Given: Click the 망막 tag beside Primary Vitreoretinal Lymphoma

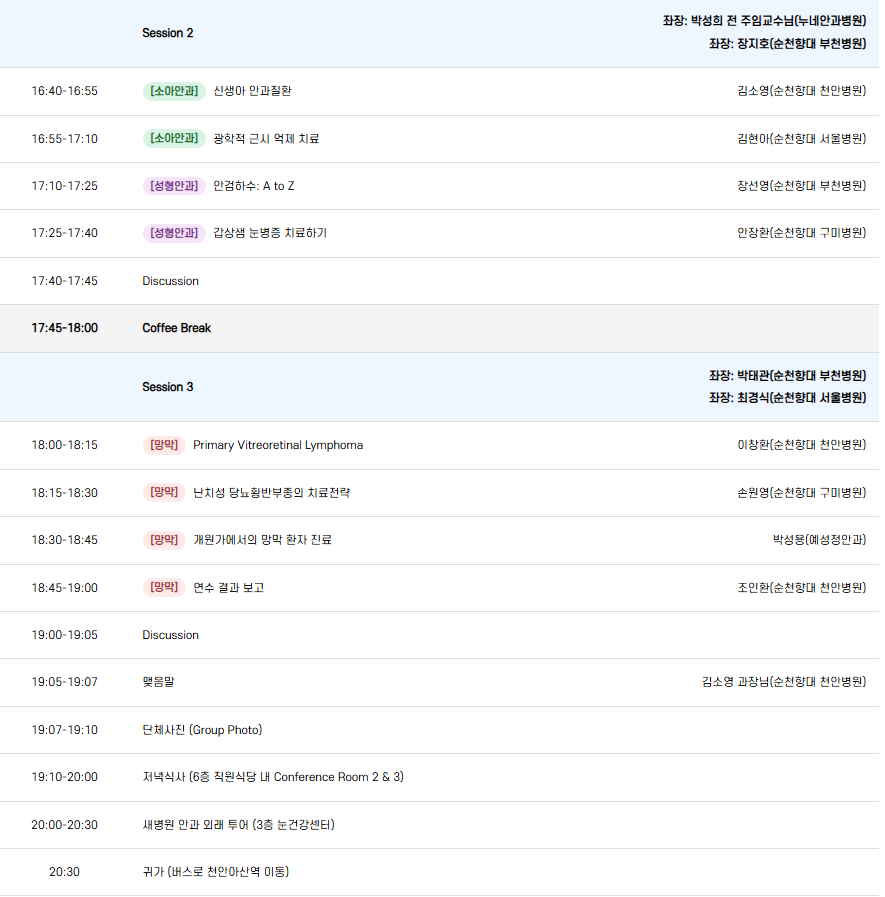Looking at the screenshot, I should (164, 445).
